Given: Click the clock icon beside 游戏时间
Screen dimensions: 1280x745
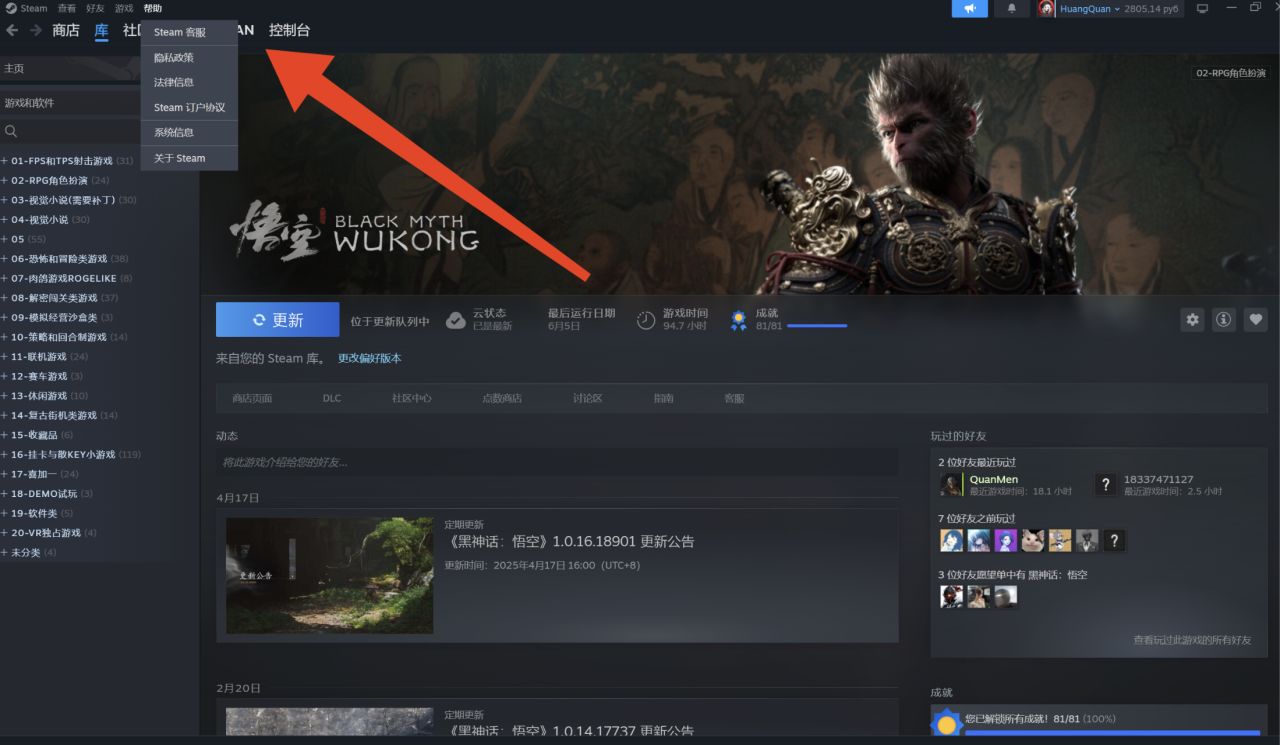Looking at the screenshot, I should (646, 320).
